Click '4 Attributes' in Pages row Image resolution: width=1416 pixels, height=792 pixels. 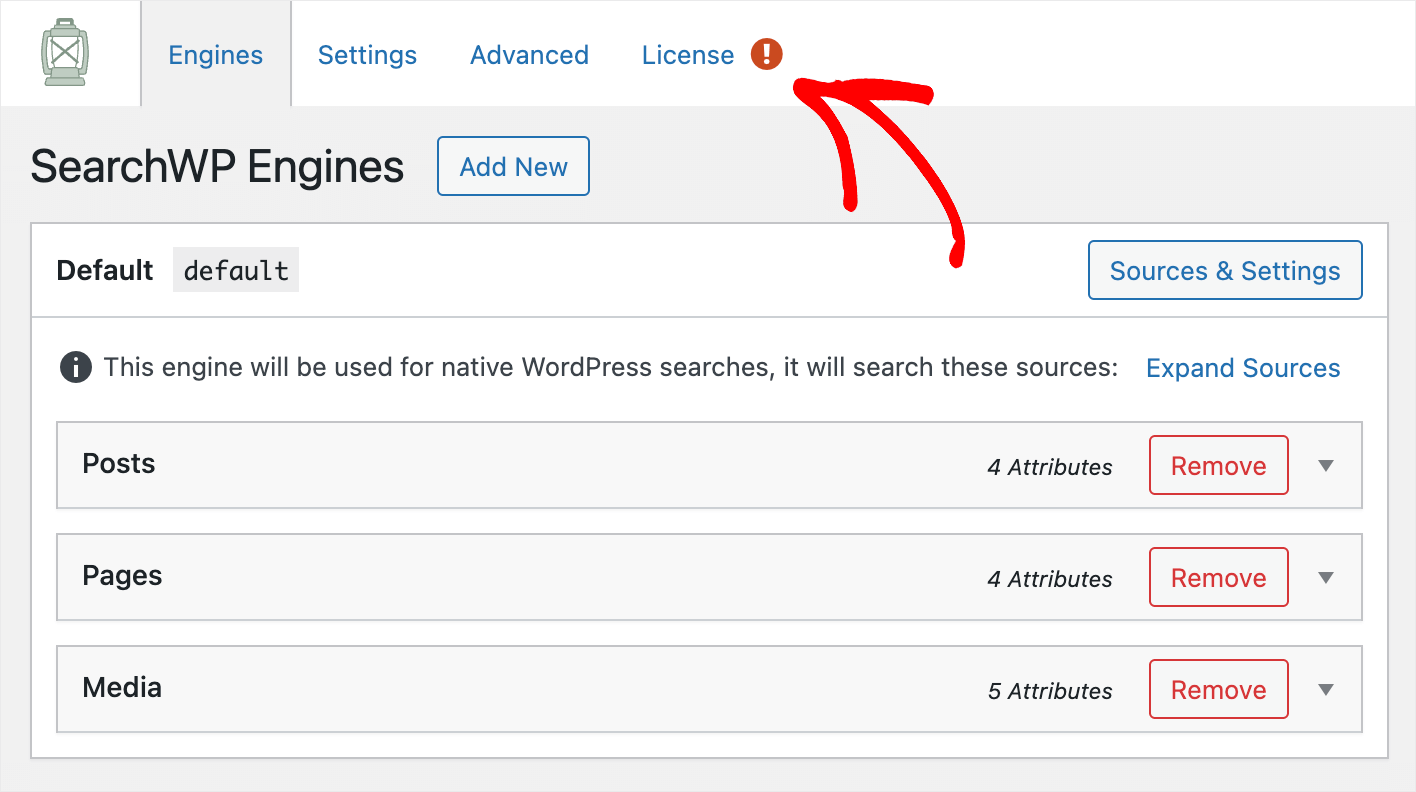pos(1050,579)
